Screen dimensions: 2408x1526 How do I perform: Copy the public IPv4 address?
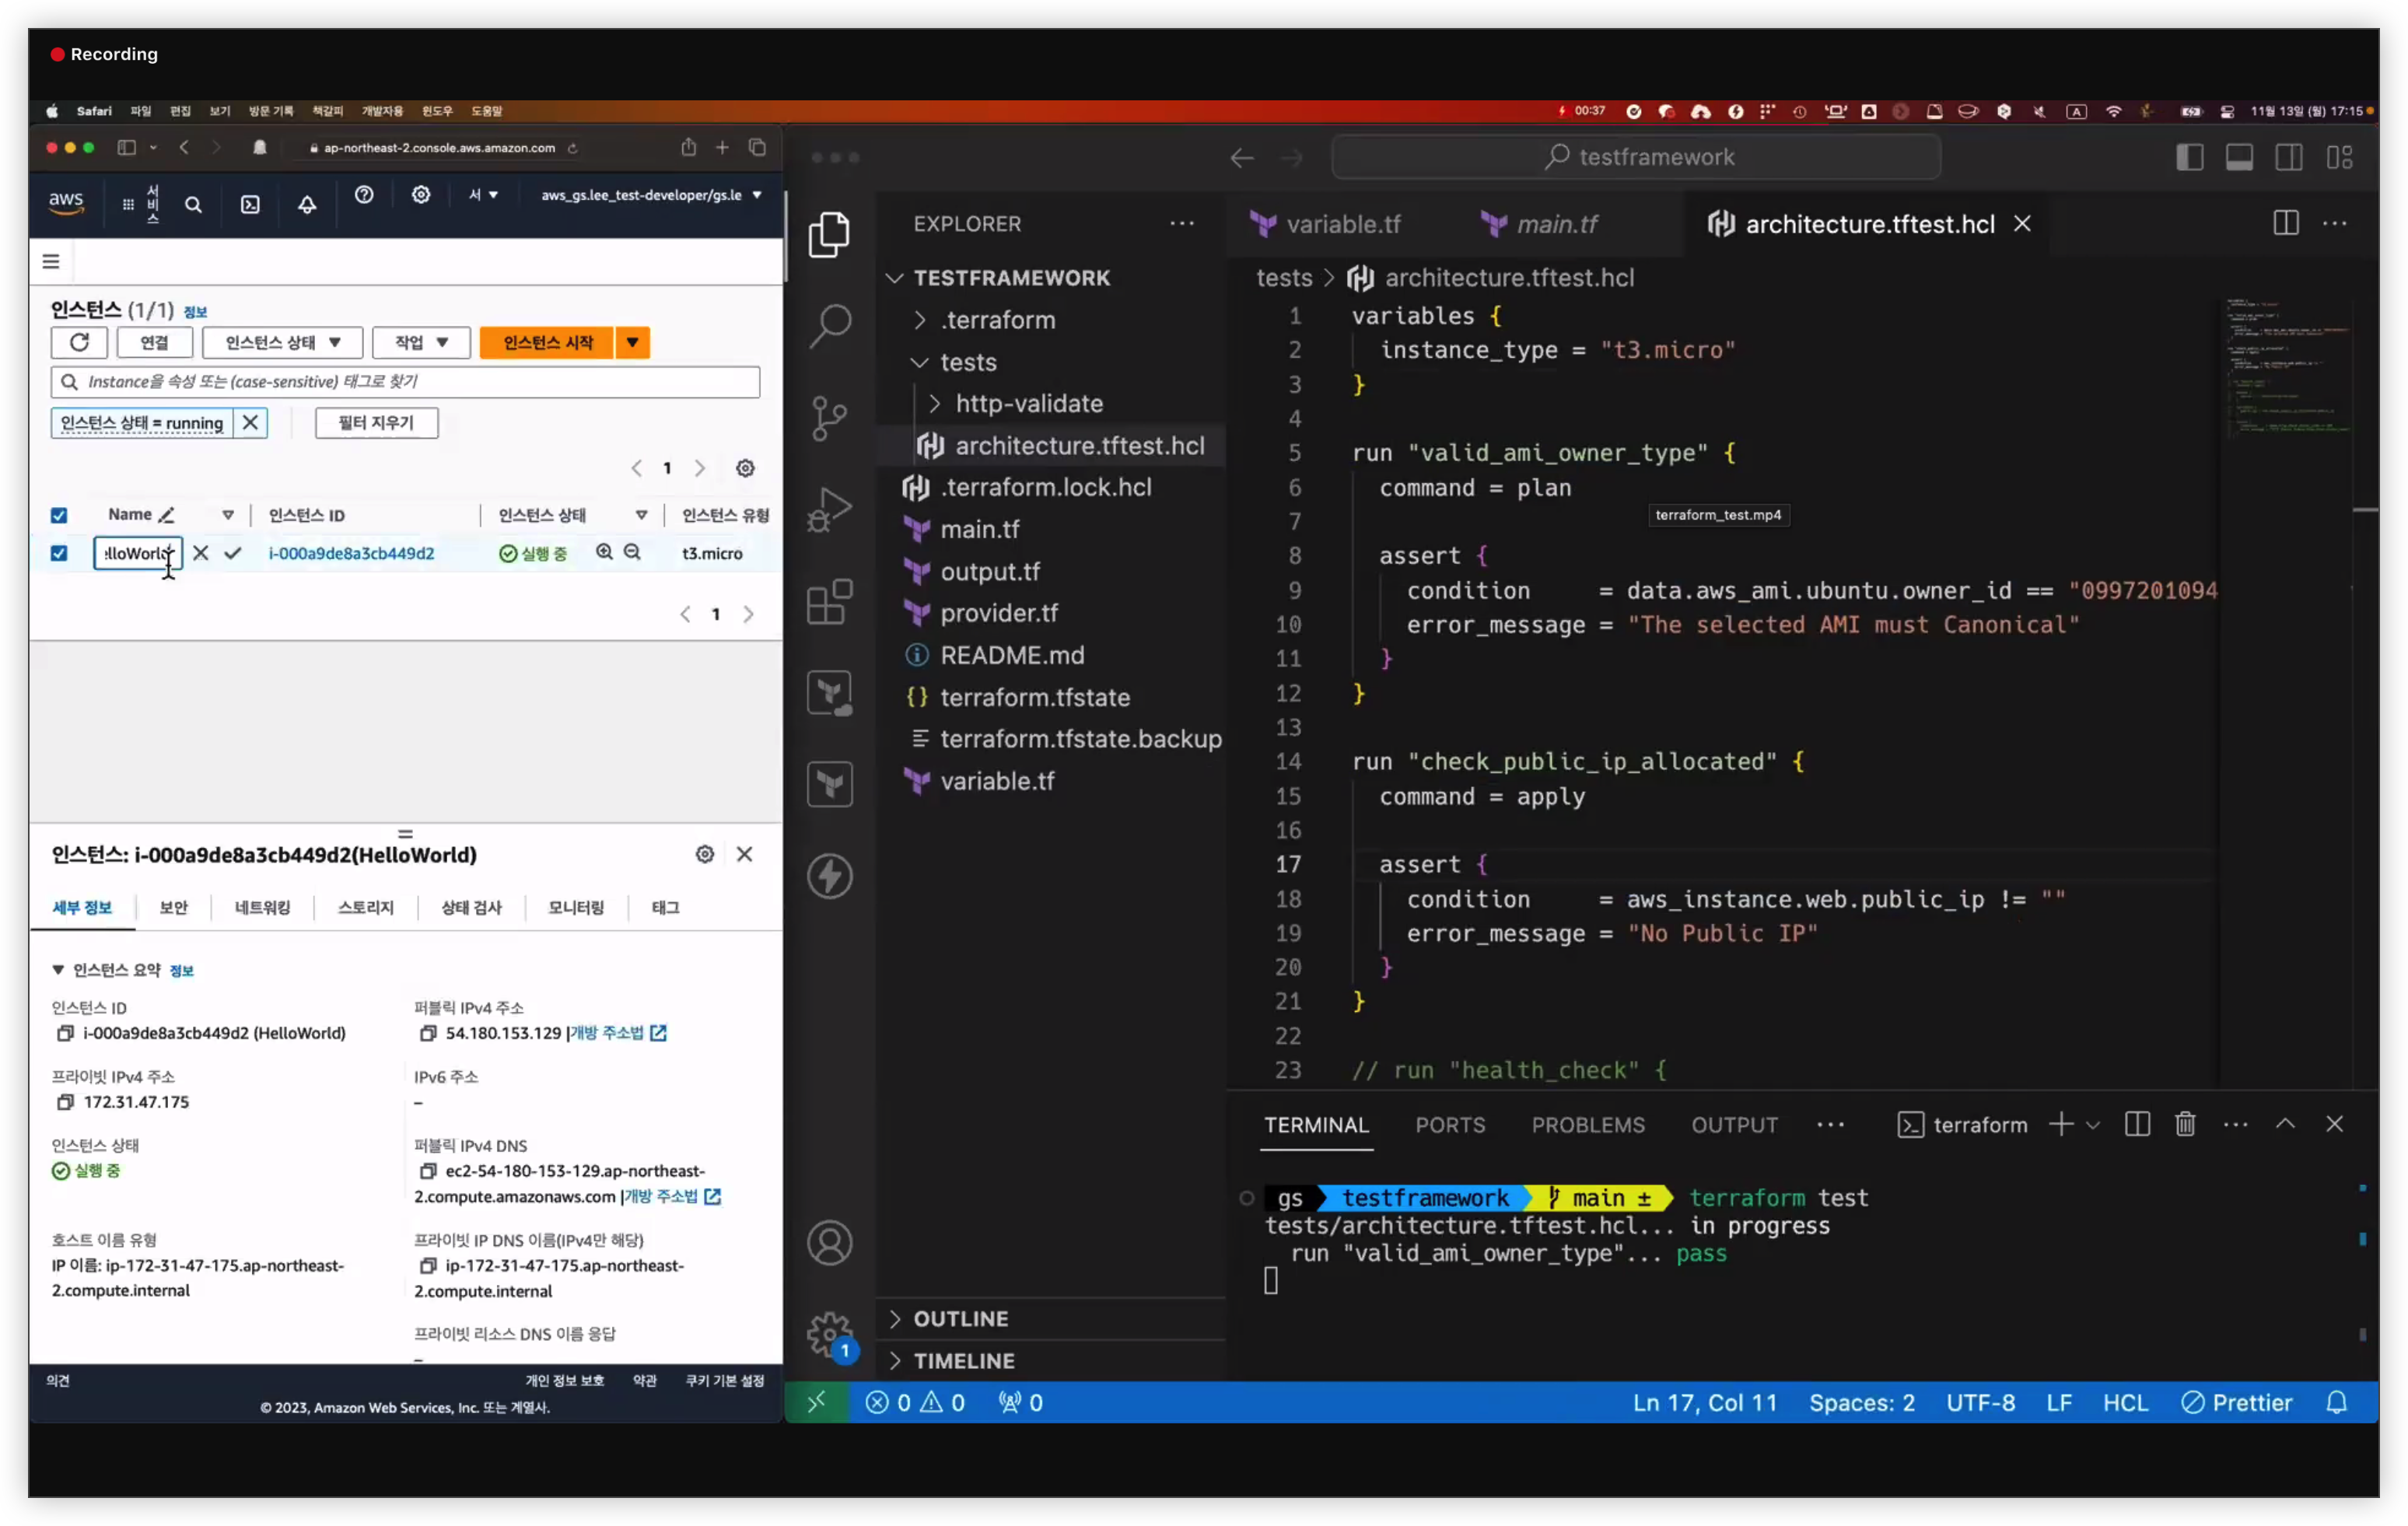tap(428, 1033)
